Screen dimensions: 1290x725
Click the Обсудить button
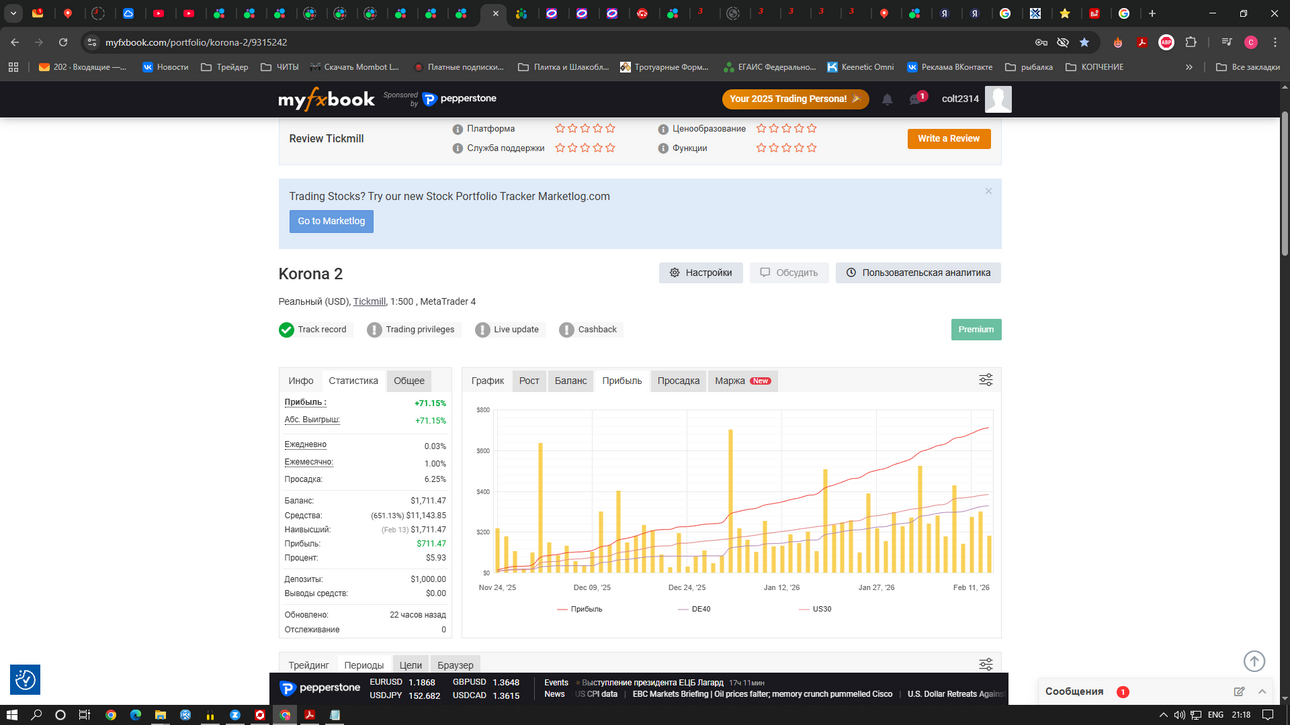[789, 272]
